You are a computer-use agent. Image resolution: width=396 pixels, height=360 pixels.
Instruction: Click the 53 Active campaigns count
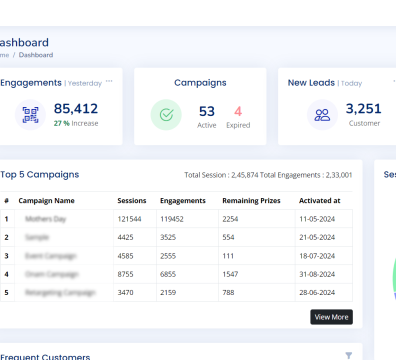[x=207, y=111]
